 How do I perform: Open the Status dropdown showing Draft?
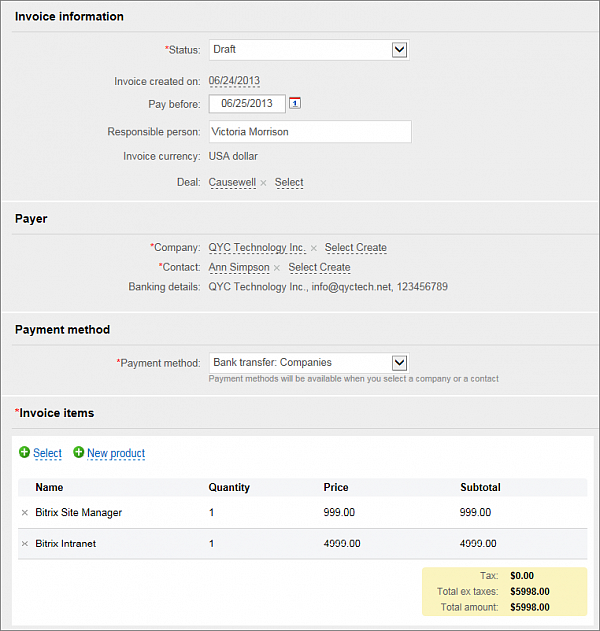pyautogui.click(x=399, y=49)
